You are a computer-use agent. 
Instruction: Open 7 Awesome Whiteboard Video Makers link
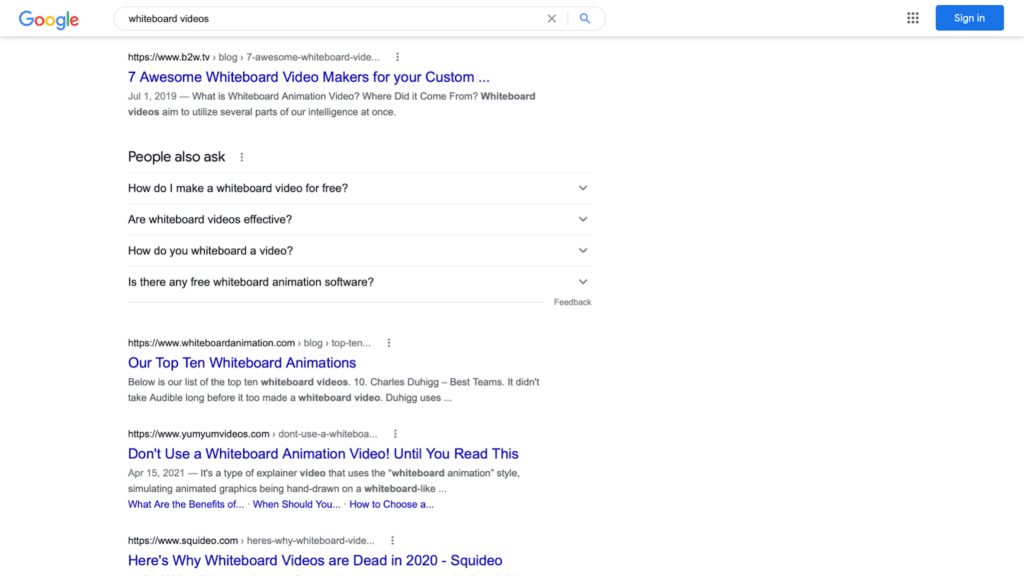[x=308, y=77]
